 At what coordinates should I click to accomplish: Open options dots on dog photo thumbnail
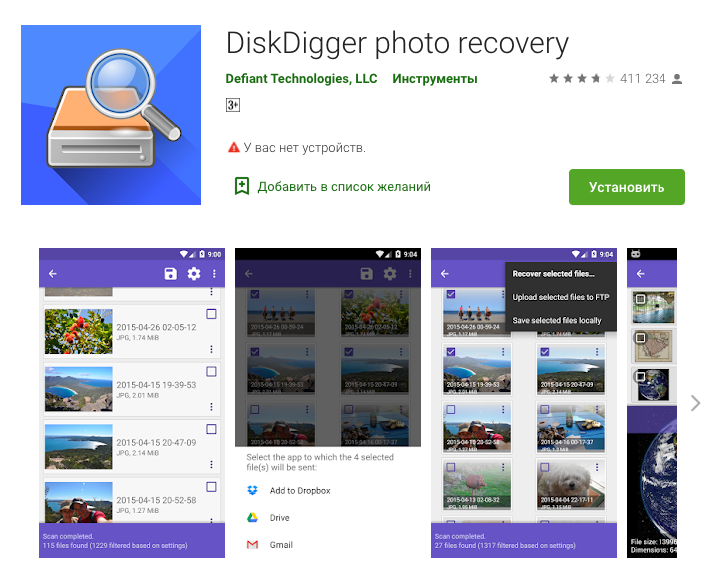pos(597,467)
